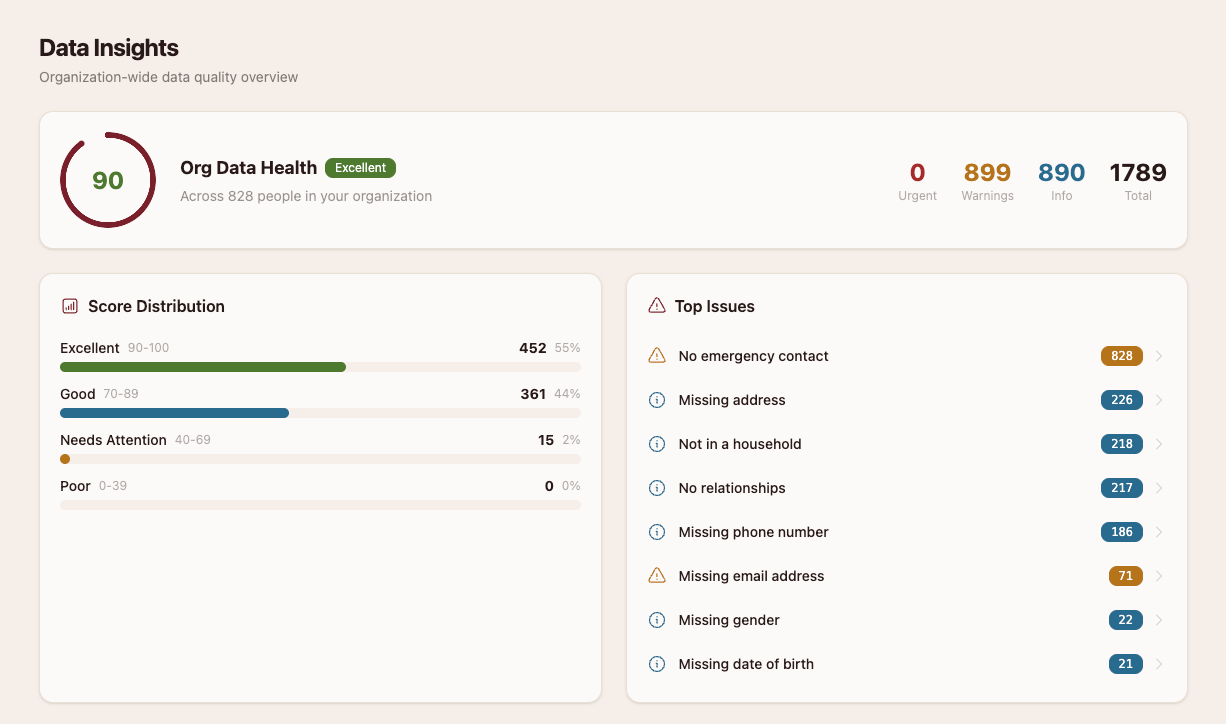Select the Missing gender issue
This screenshot has width=1226, height=724.
click(x=907, y=620)
